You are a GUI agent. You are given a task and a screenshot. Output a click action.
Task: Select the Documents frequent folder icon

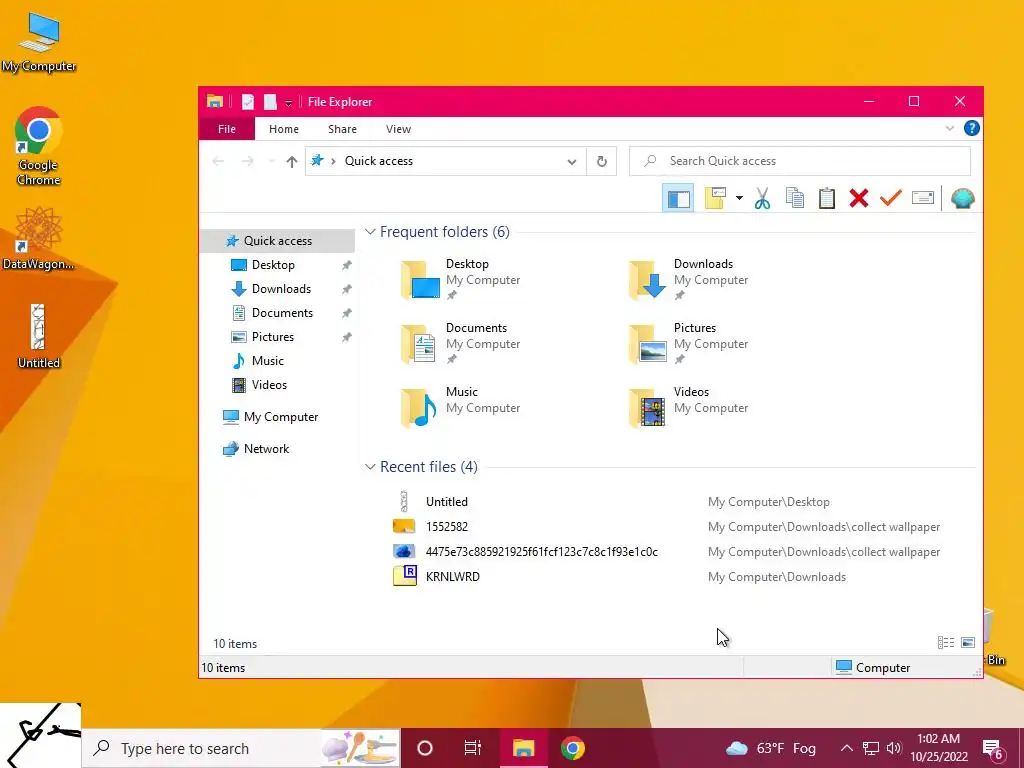pyautogui.click(x=419, y=344)
